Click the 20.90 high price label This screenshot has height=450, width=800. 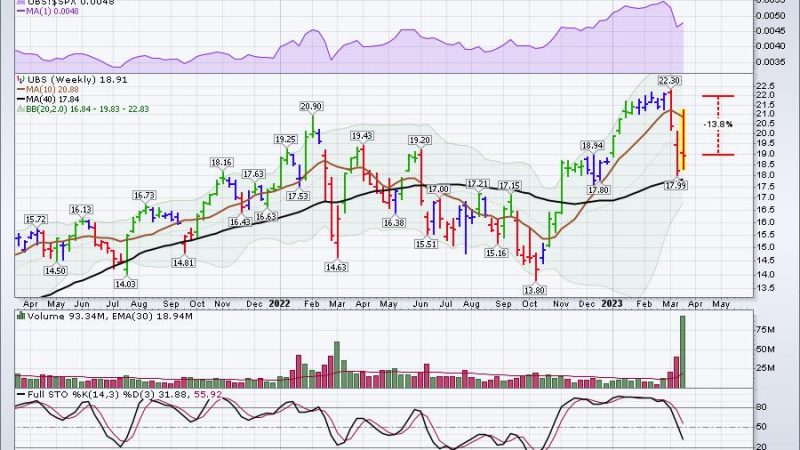(311, 106)
